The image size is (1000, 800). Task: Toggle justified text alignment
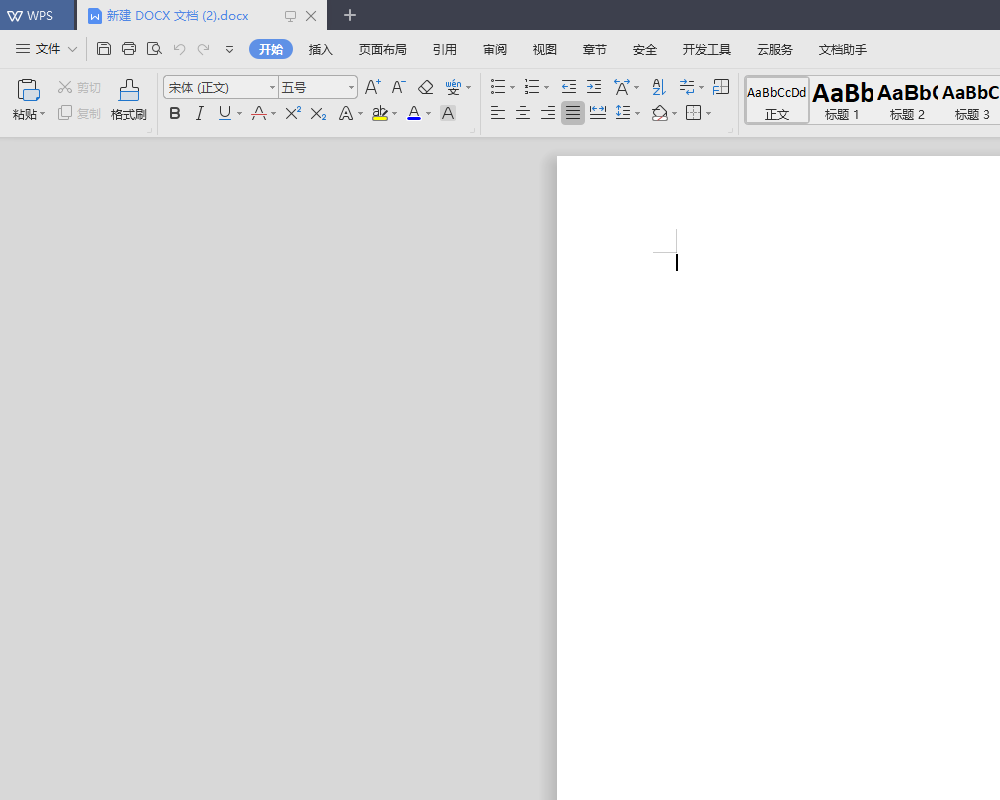(572, 113)
